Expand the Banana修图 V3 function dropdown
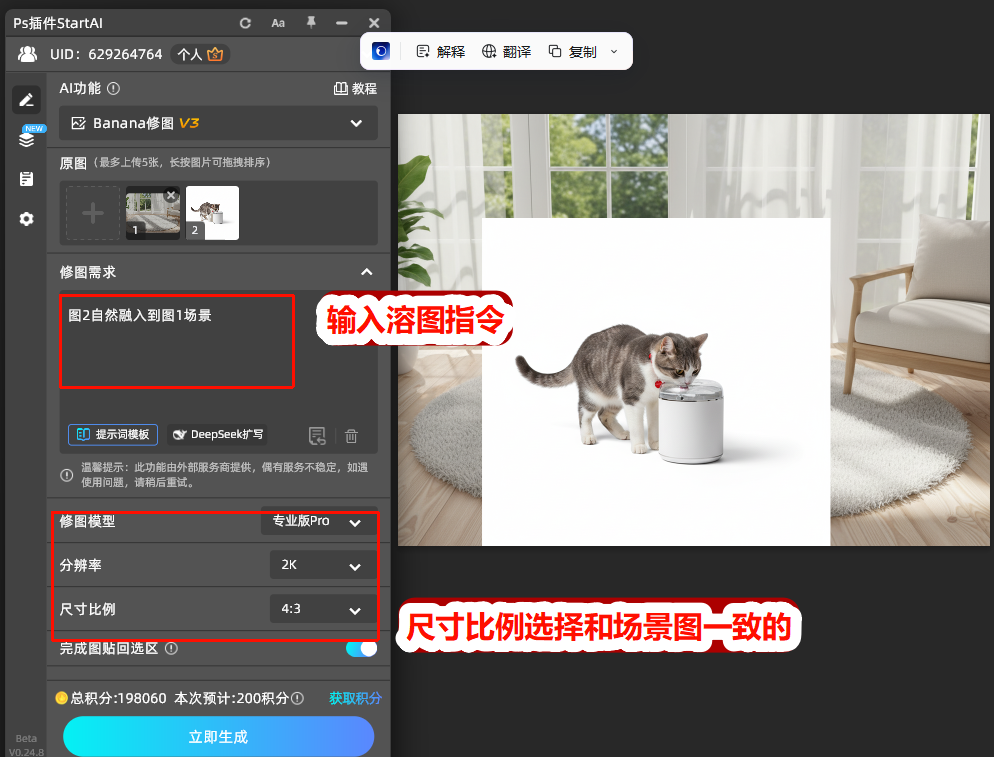Screen dimensions: 994x757 (x=218, y=123)
